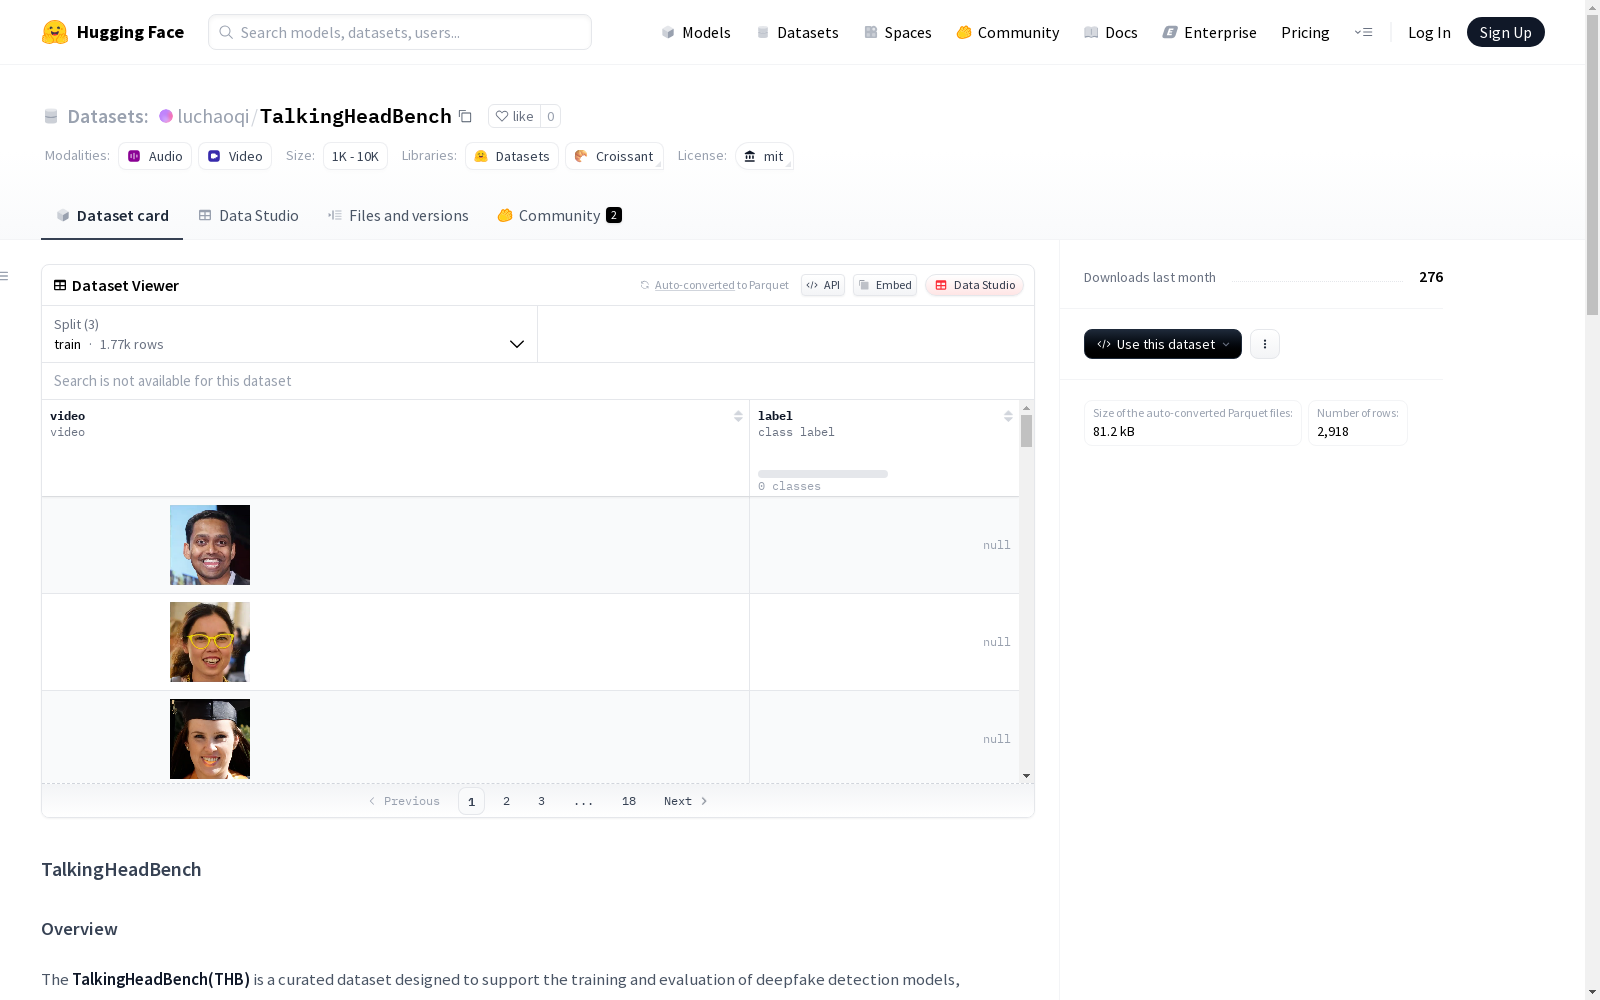Click the label class distribution bar

(823, 474)
